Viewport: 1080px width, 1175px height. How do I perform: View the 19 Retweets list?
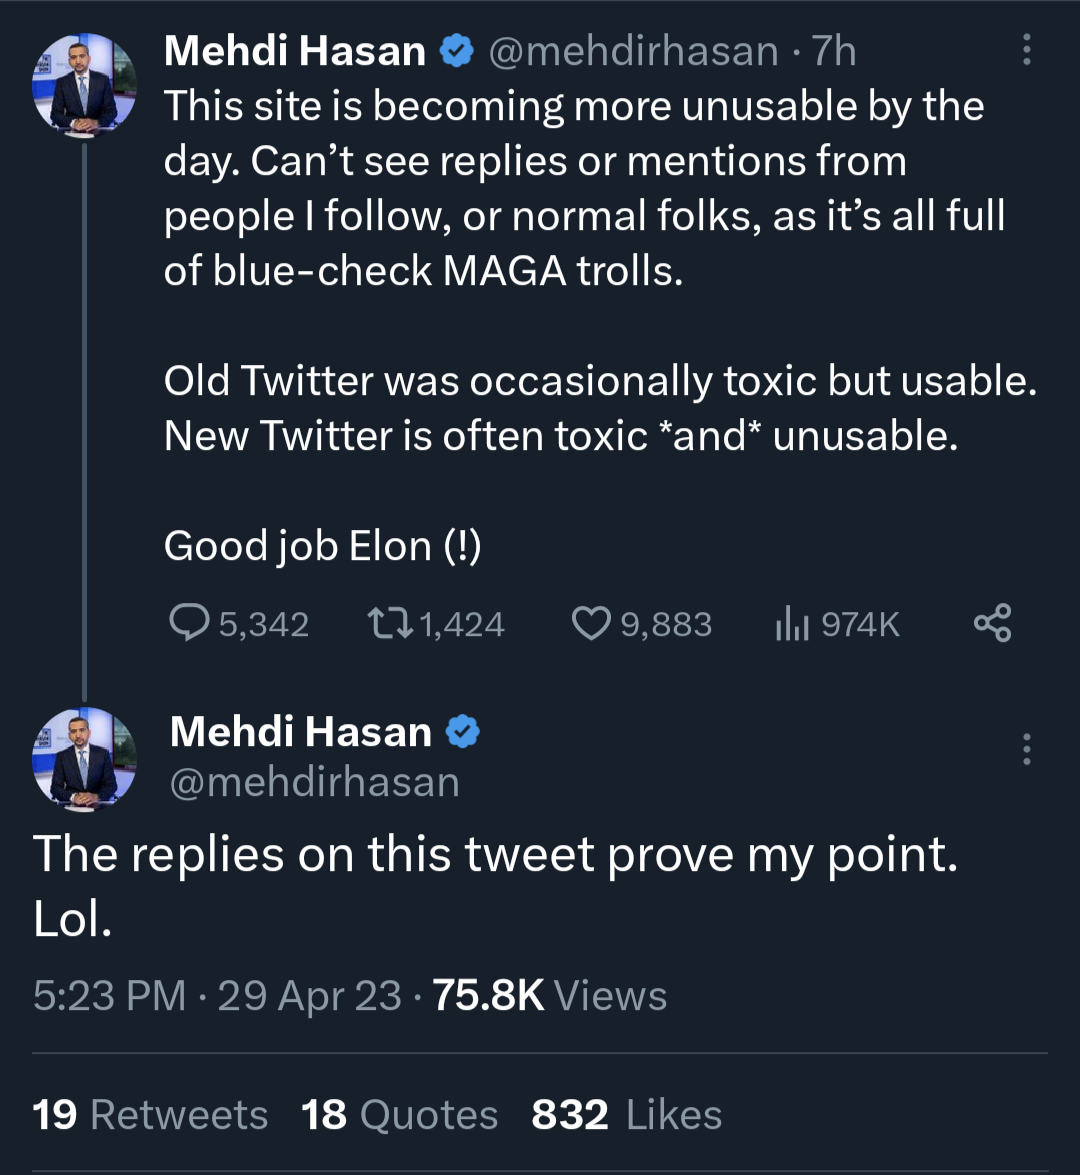coord(150,1114)
